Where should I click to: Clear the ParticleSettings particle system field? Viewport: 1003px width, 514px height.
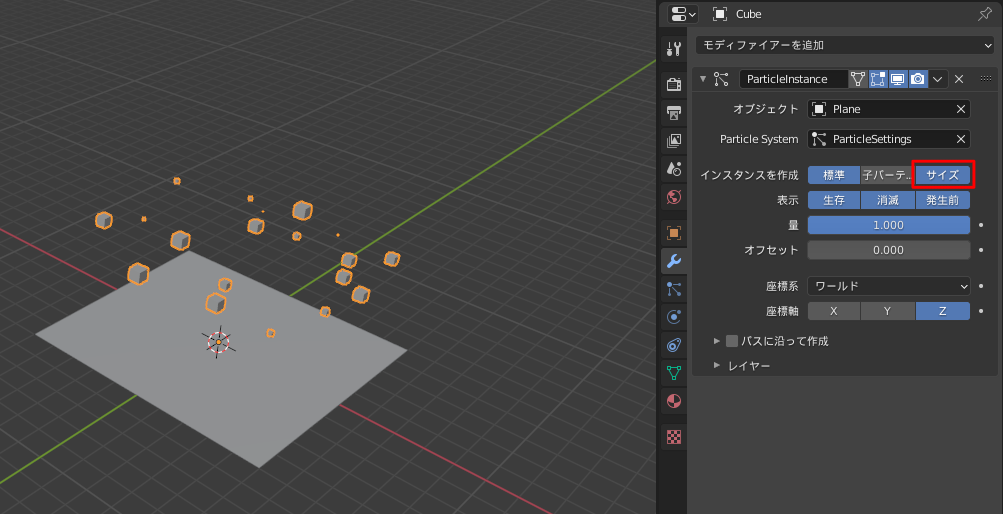coord(961,139)
